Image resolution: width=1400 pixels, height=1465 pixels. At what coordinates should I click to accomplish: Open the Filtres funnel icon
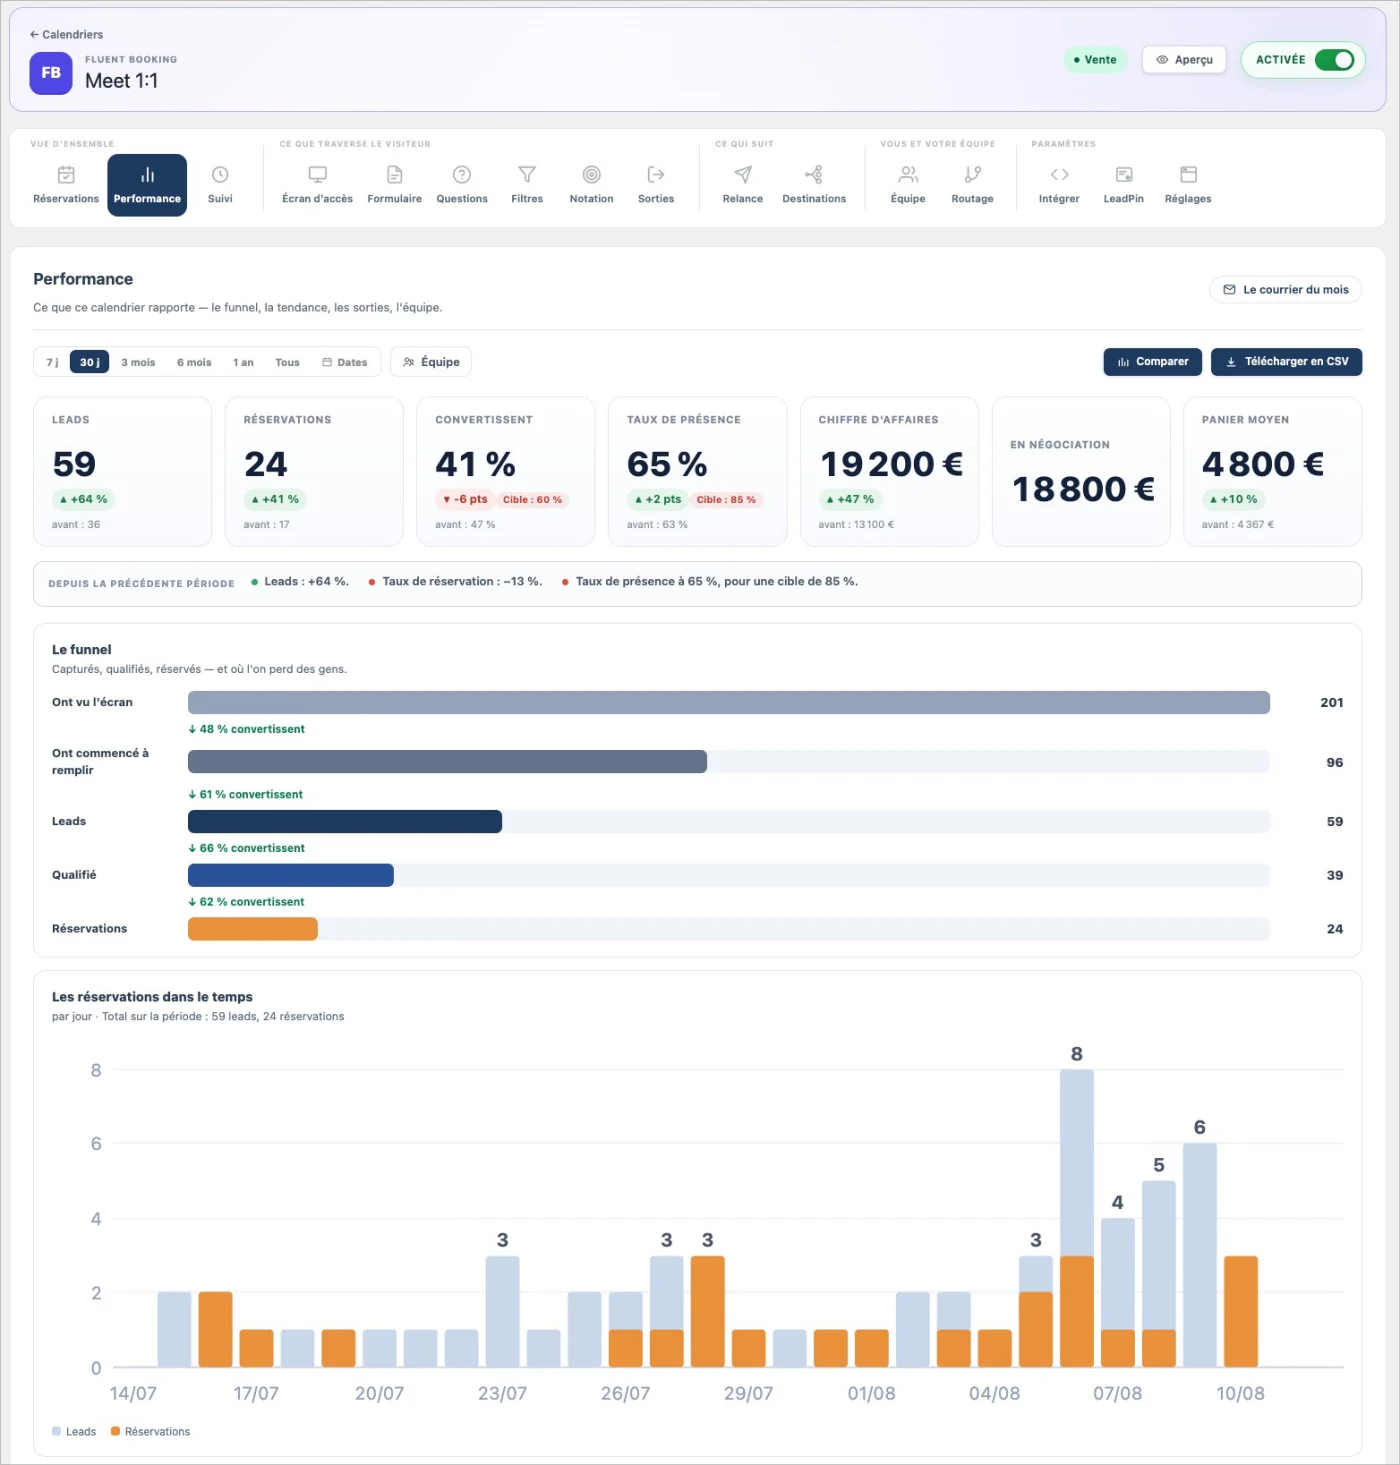pos(527,175)
